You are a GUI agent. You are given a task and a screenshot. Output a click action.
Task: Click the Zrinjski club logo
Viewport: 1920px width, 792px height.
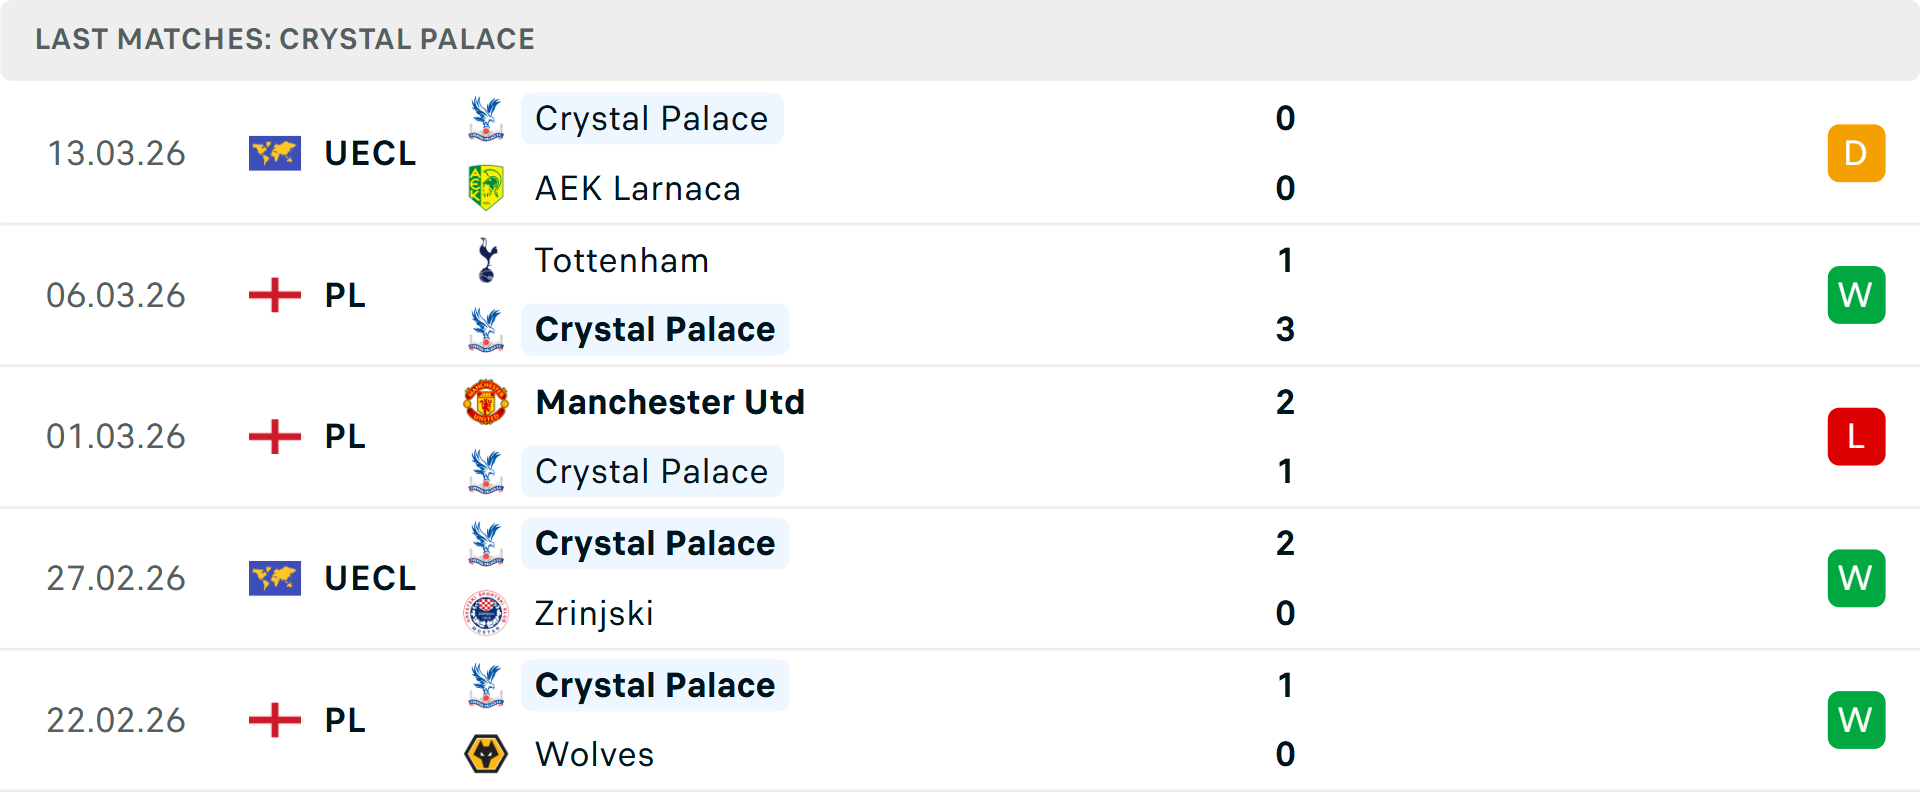(487, 613)
